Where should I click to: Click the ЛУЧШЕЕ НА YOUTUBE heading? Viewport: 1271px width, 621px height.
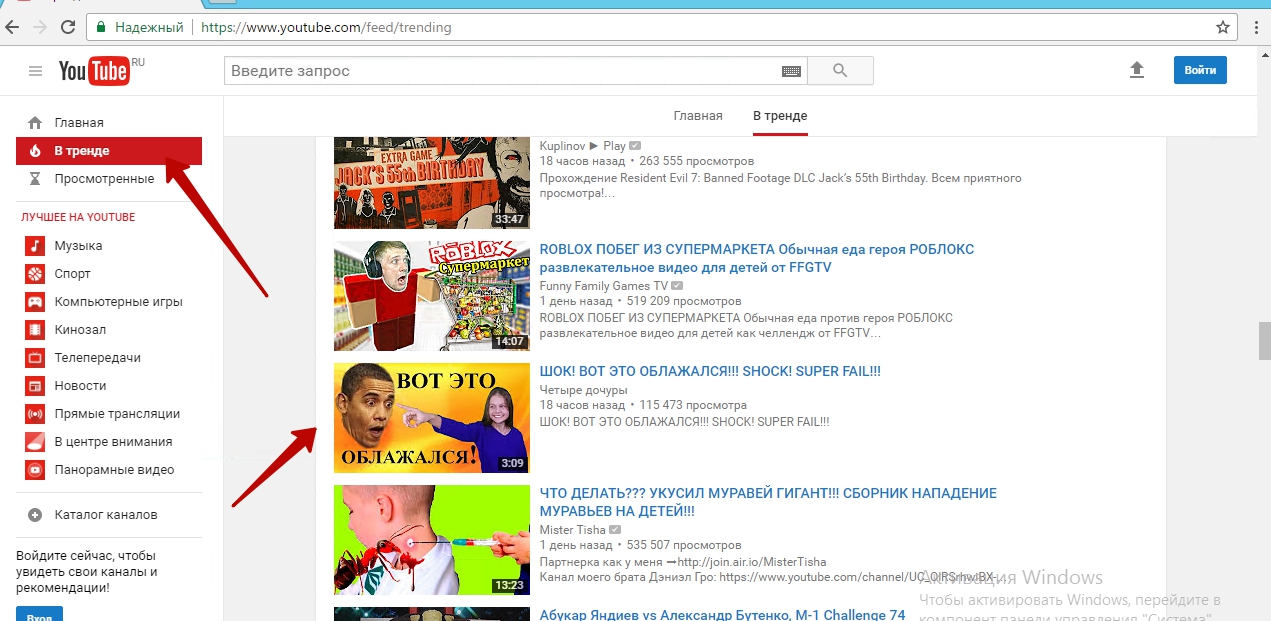78,217
